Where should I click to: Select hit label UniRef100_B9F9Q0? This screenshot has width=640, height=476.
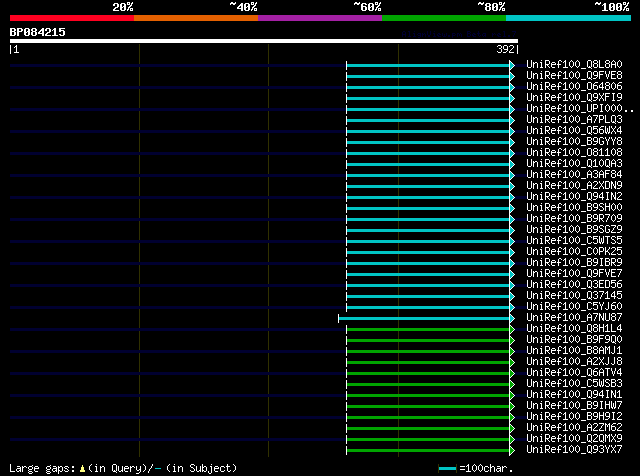(x=574, y=340)
